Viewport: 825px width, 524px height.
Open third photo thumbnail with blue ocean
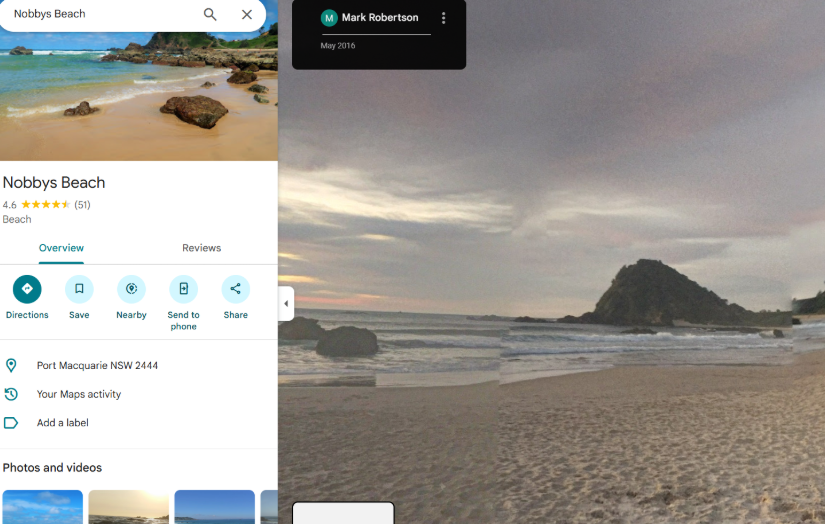[215, 507]
